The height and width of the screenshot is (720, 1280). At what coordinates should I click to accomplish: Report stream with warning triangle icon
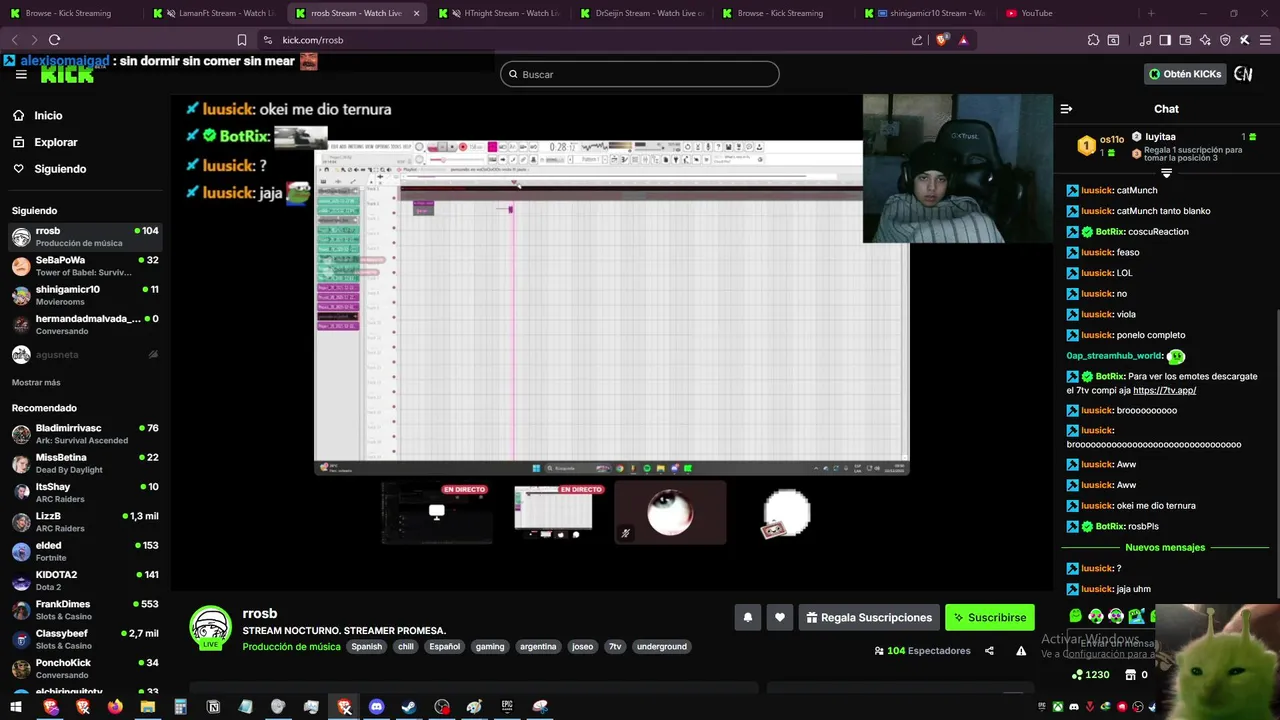(1021, 651)
